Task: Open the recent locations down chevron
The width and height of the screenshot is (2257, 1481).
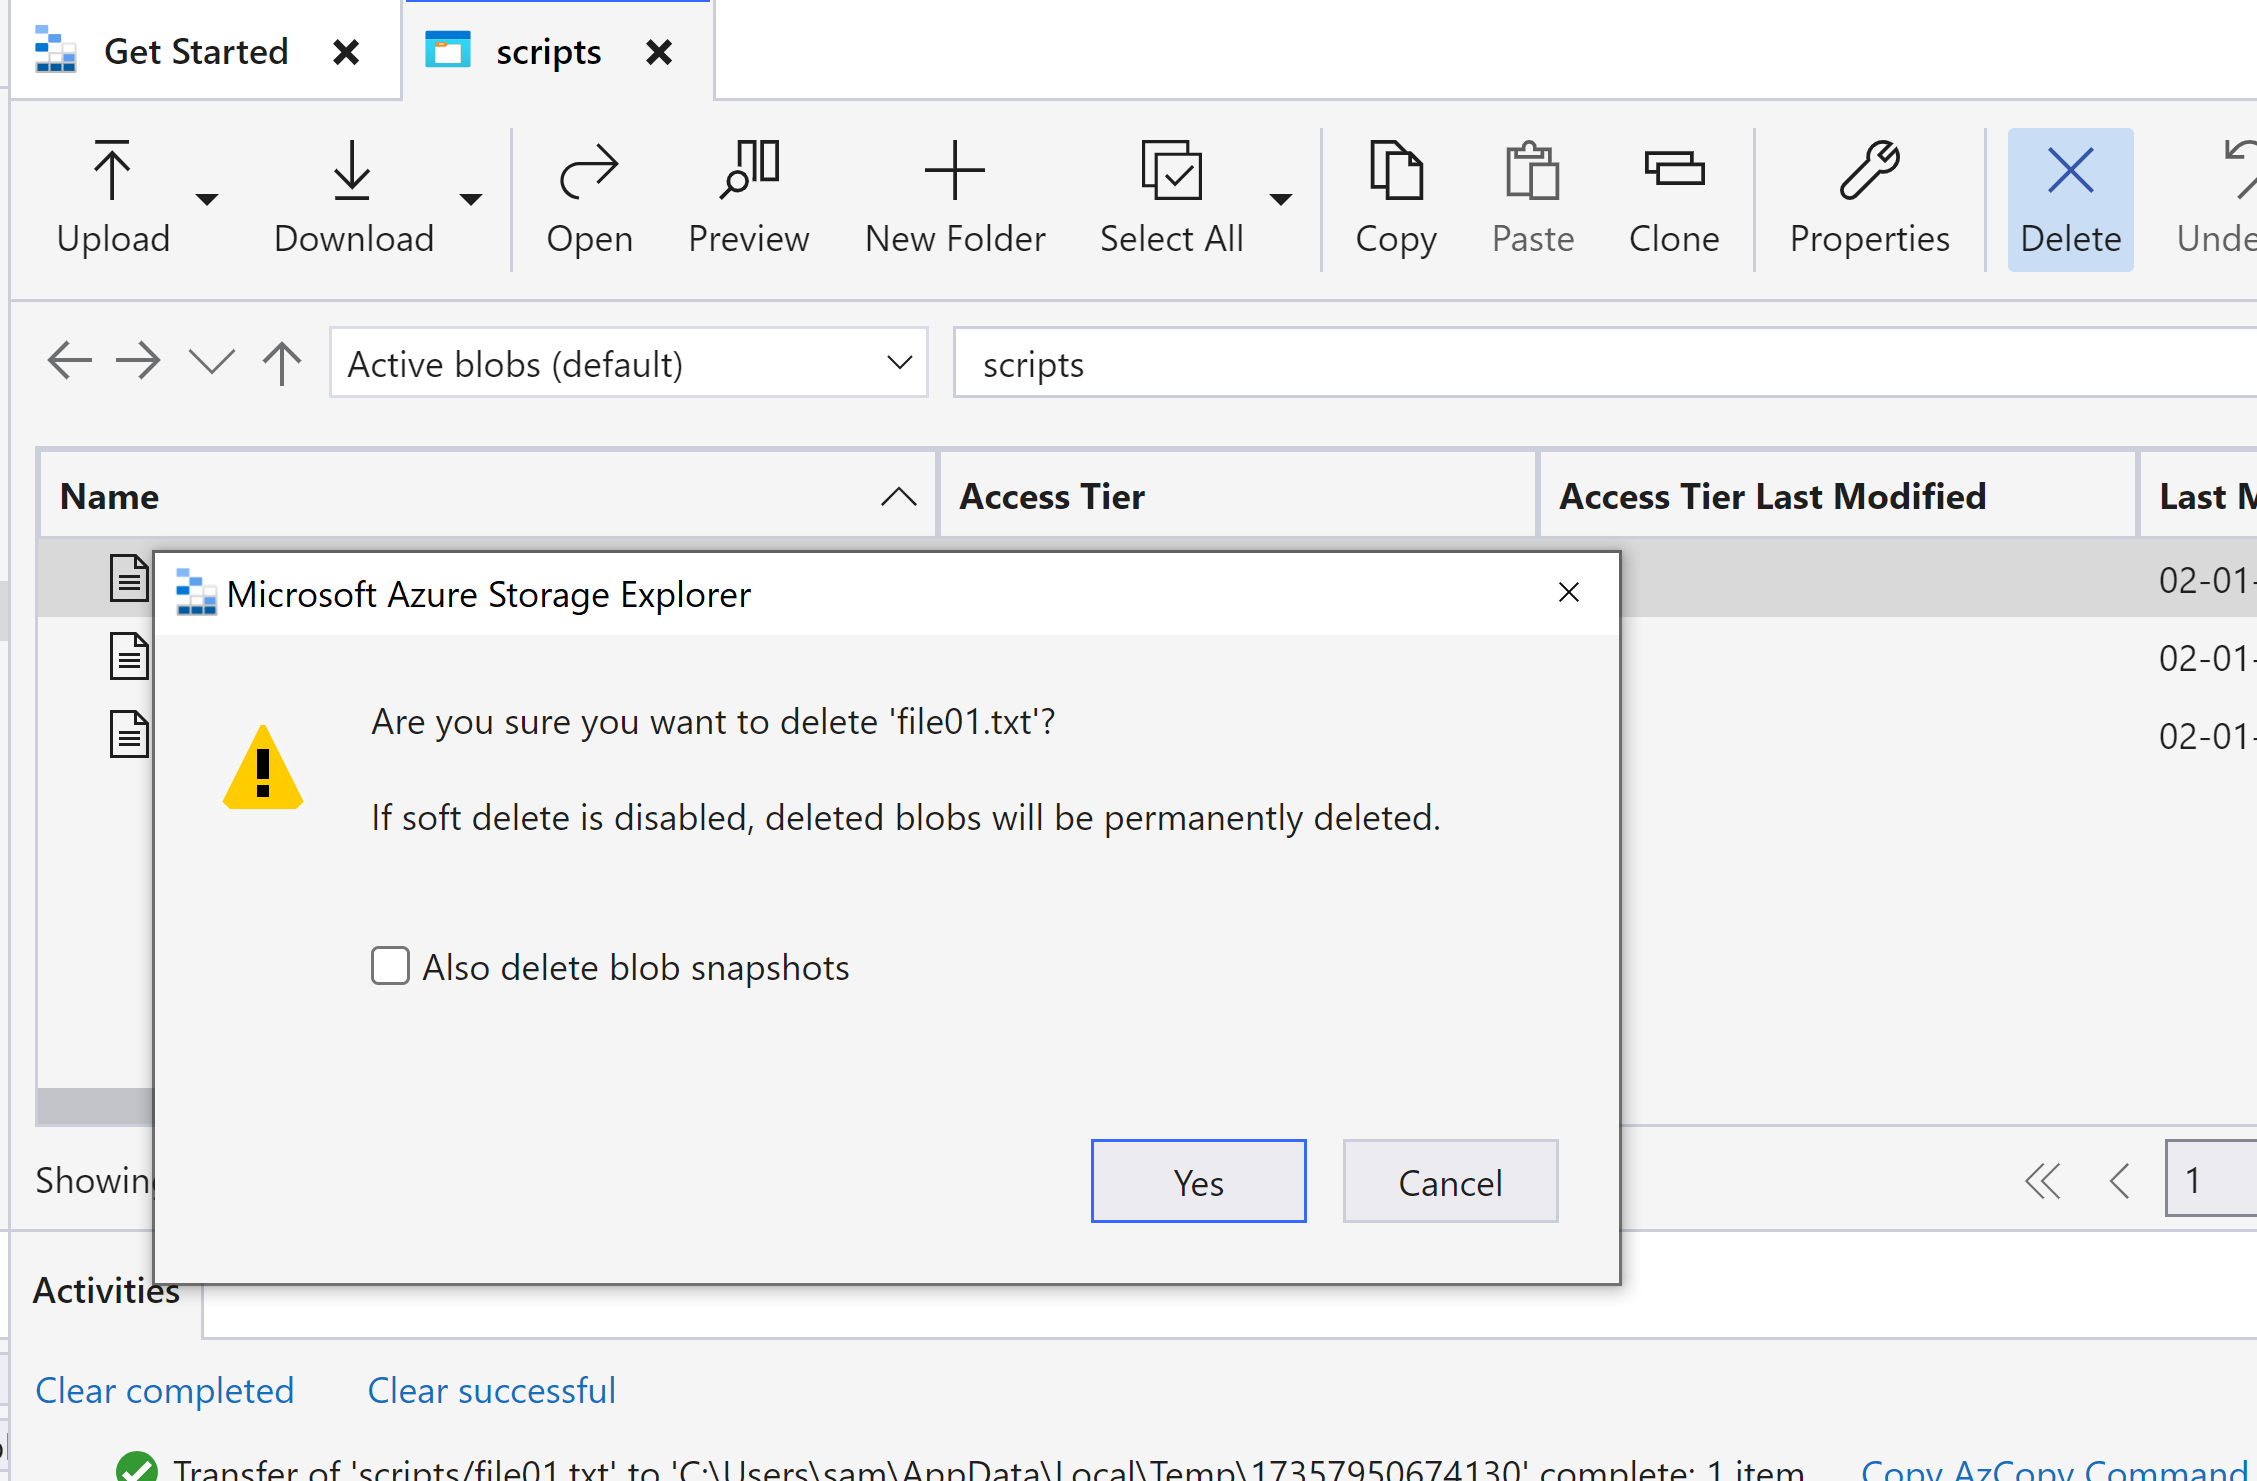Action: pyautogui.click(x=211, y=361)
